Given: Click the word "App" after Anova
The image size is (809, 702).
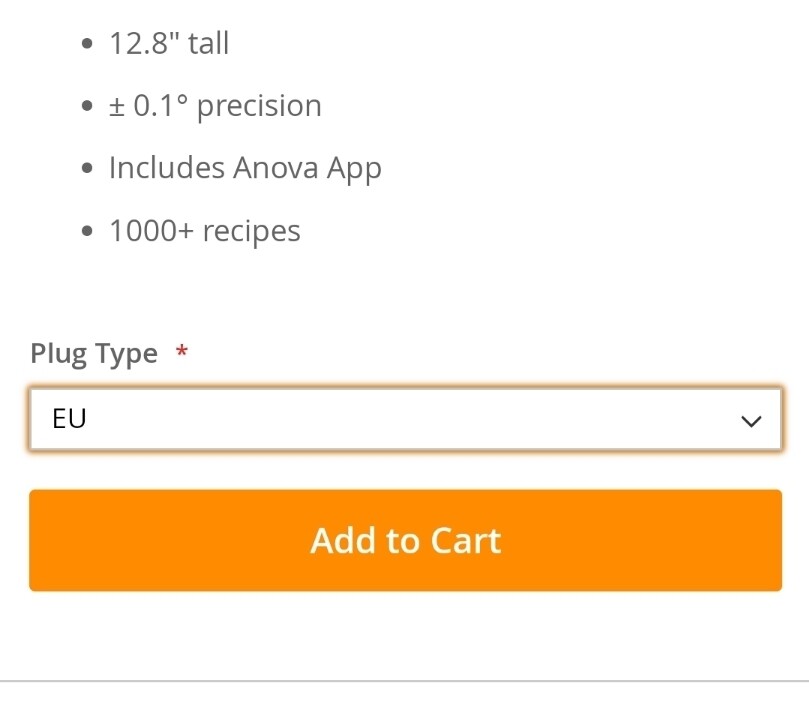Looking at the screenshot, I should click(x=354, y=169).
